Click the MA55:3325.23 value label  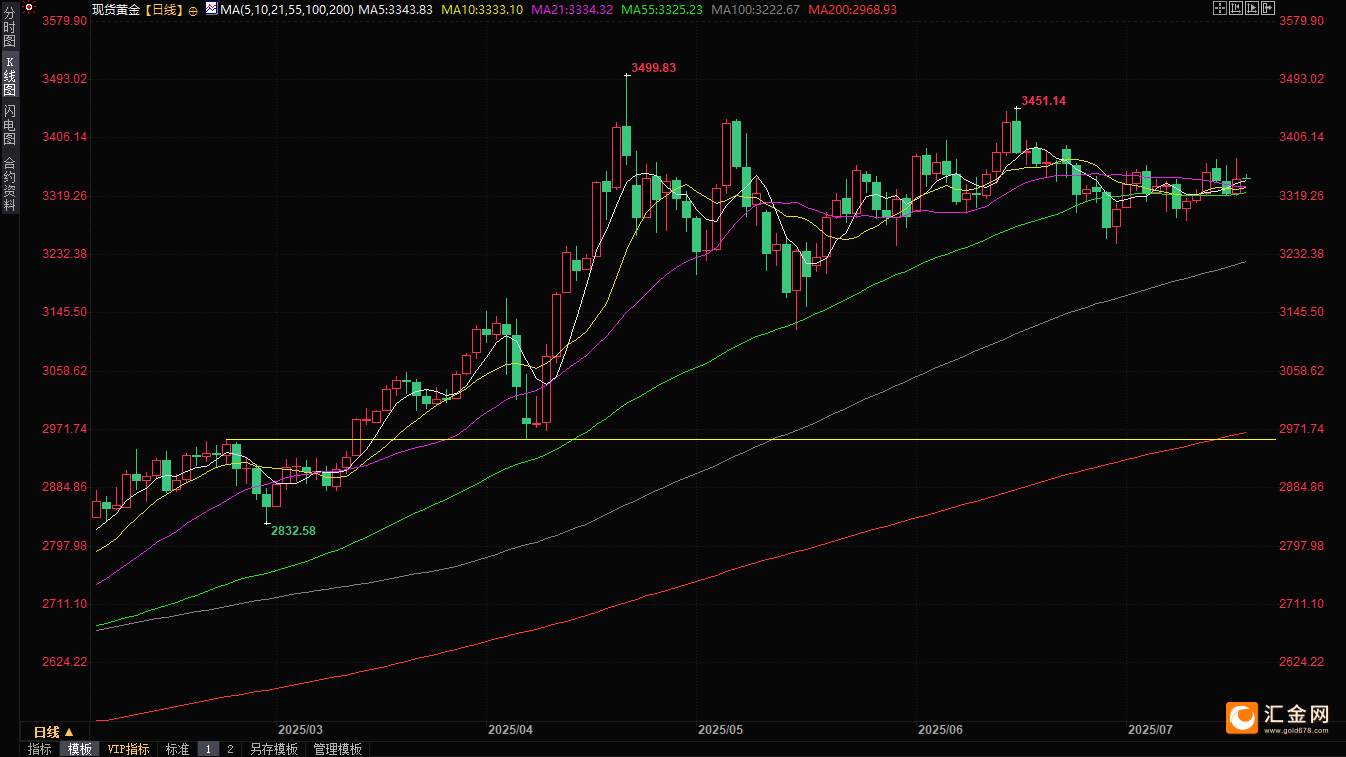coord(661,9)
